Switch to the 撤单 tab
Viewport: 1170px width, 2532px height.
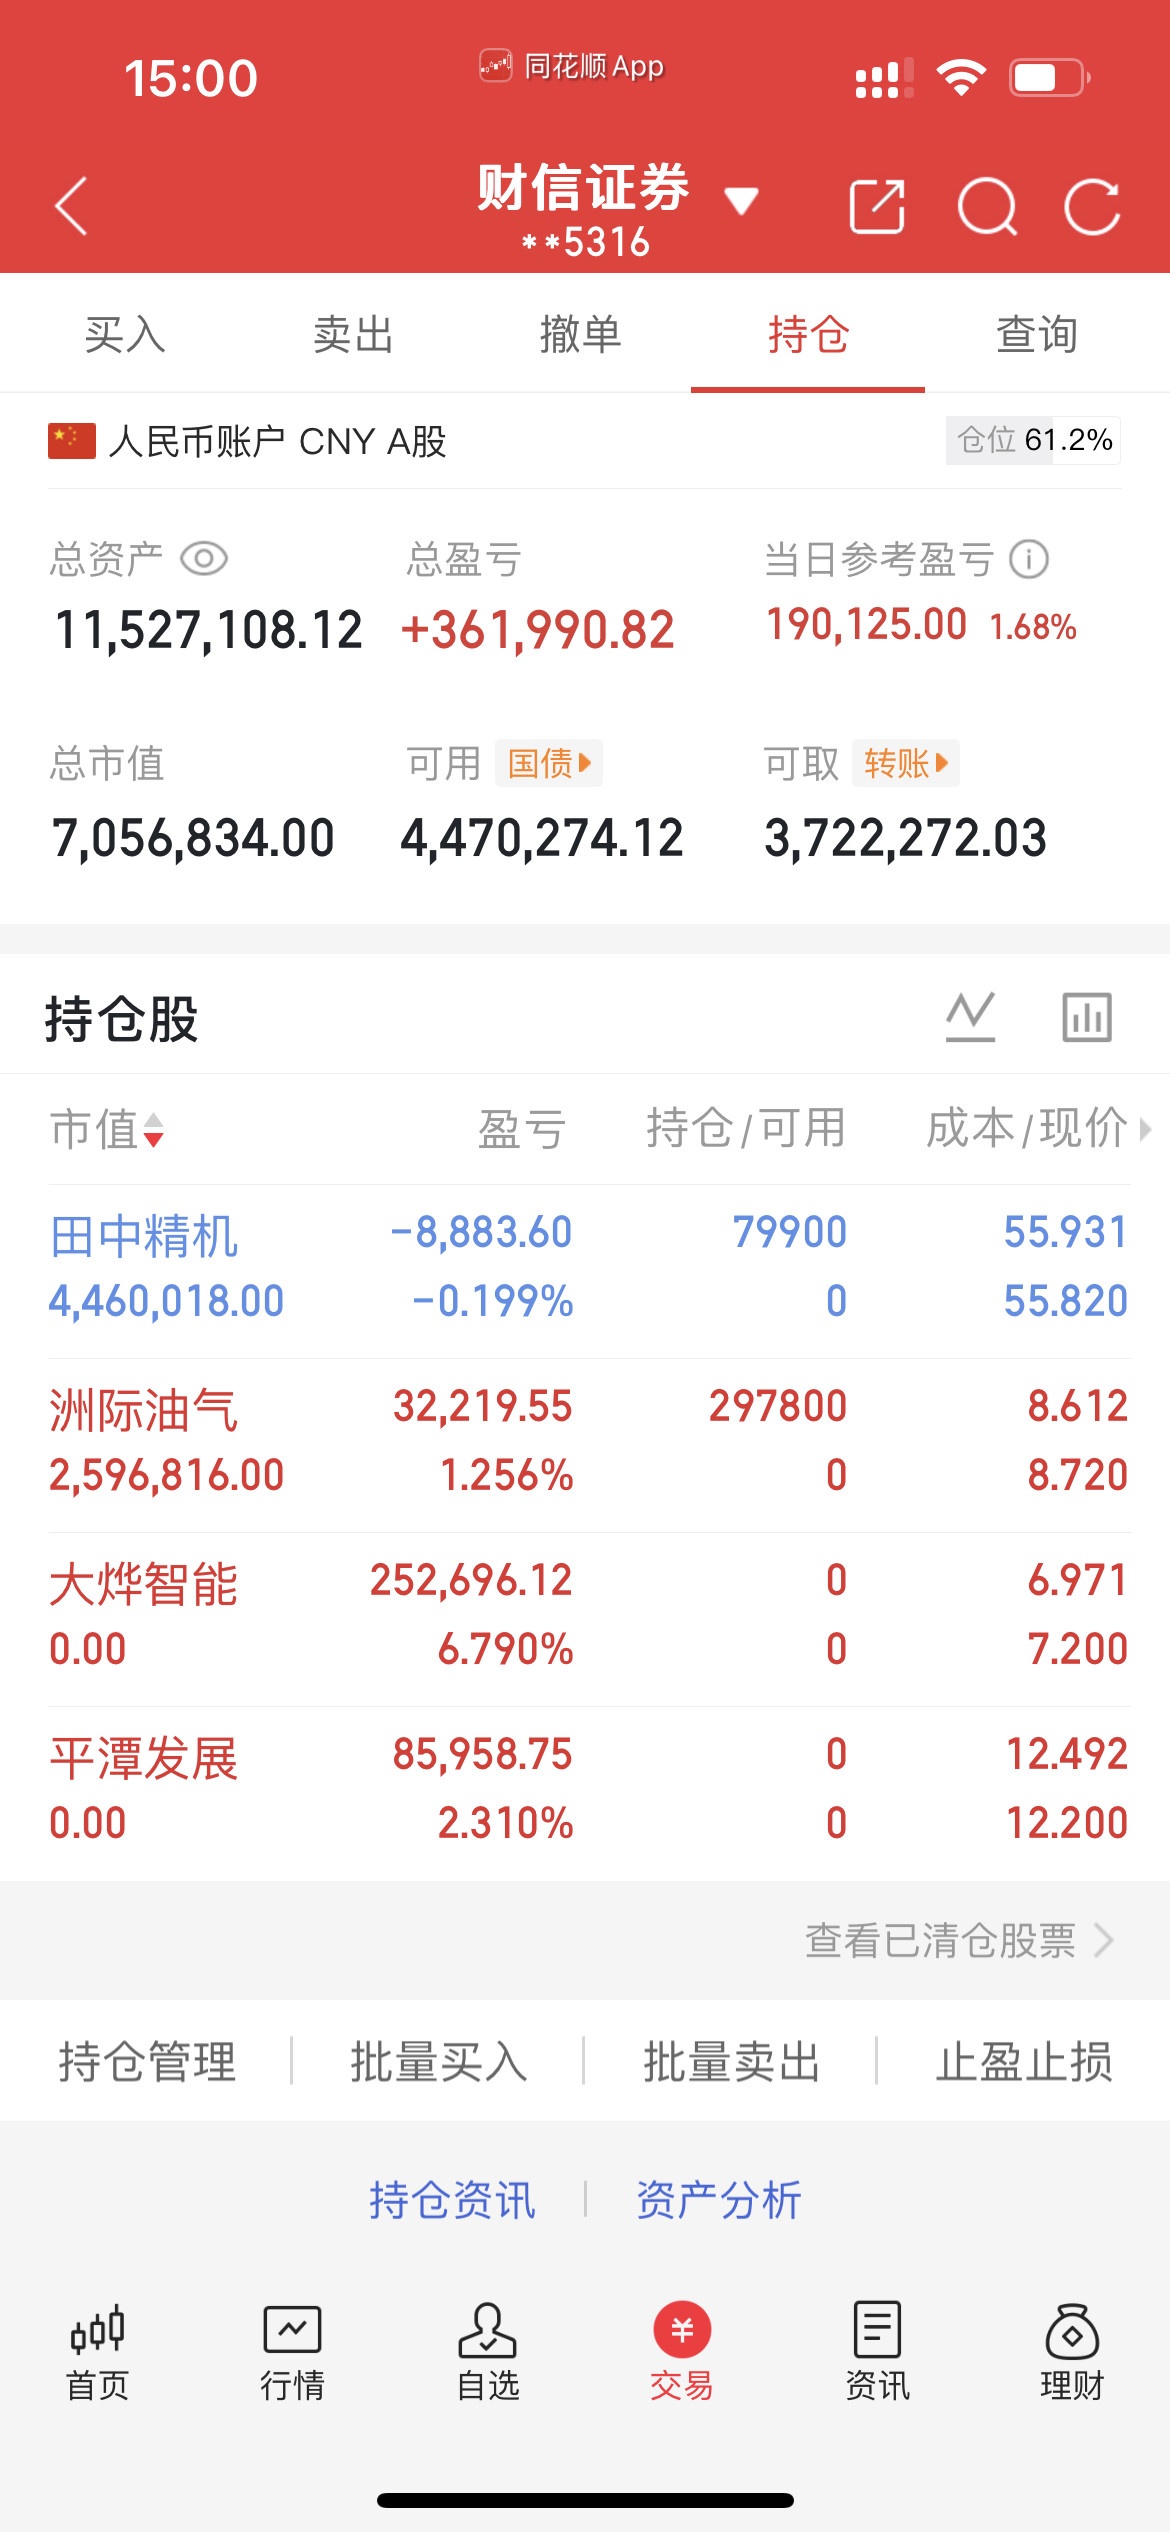coord(581,334)
